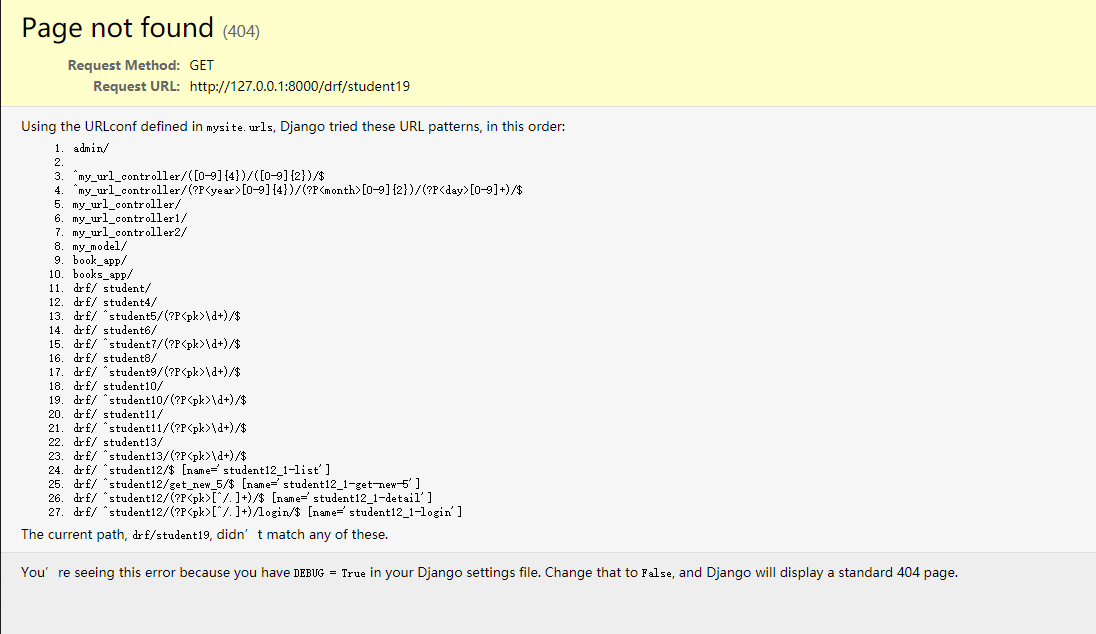1096x634 pixels.
Task: Click the my_url_controller2/ pattern
Action: click(130, 232)
